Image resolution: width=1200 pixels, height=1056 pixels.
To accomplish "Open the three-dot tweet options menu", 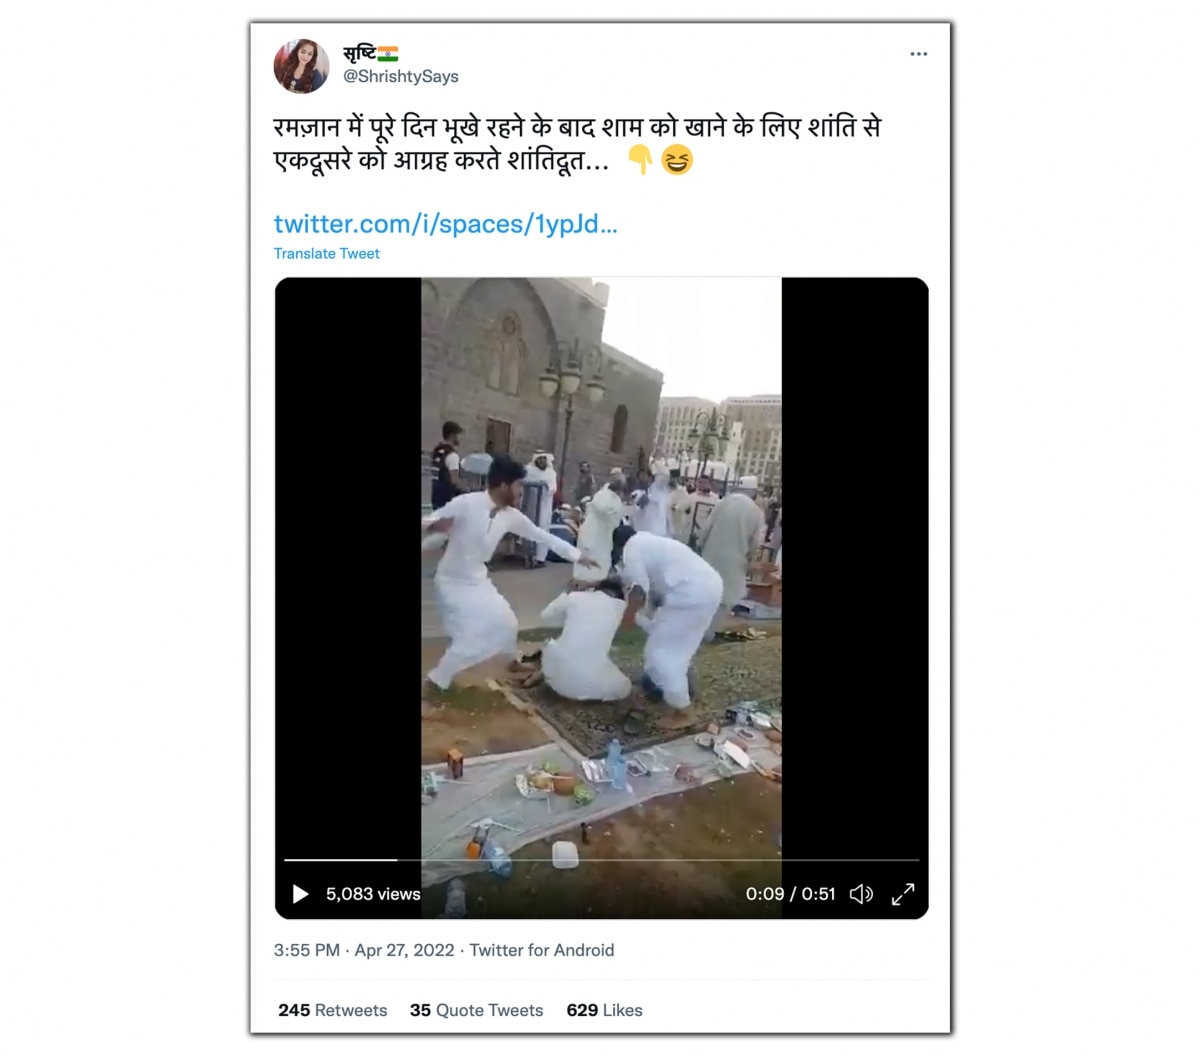I will (x=918, y=54).
